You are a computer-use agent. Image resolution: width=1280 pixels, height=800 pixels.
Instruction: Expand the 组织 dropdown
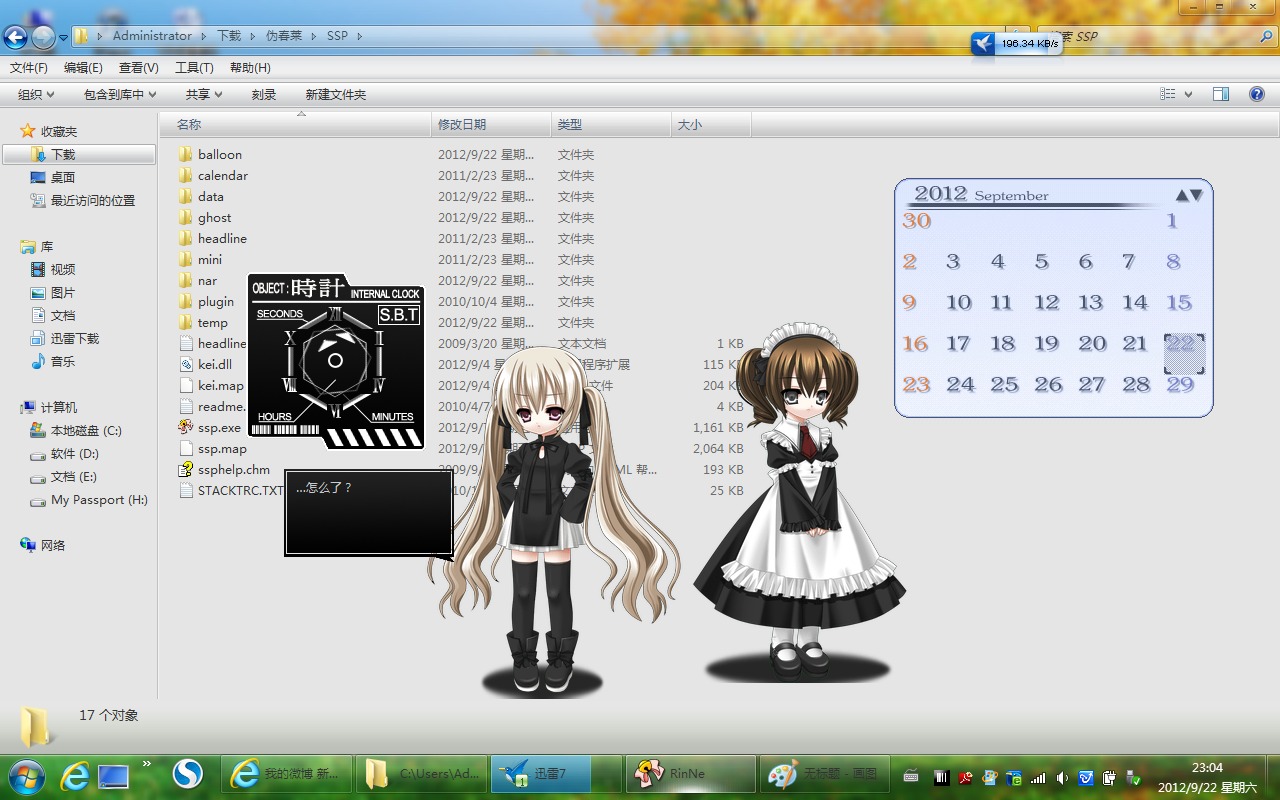(x=36, y=95)
